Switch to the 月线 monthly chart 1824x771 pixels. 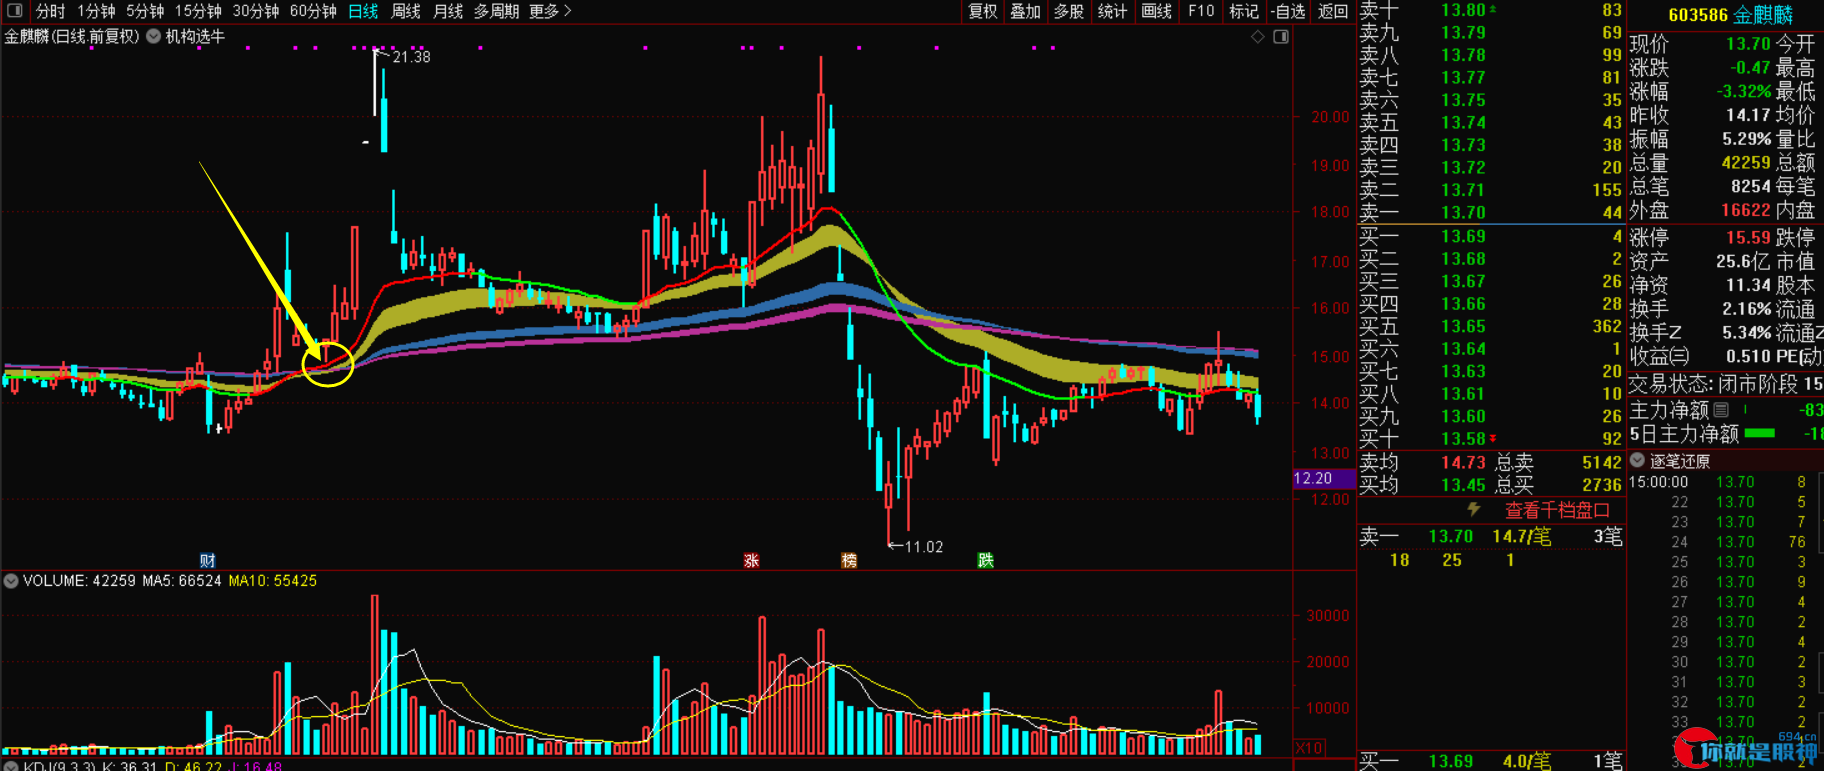pos(448,11)
